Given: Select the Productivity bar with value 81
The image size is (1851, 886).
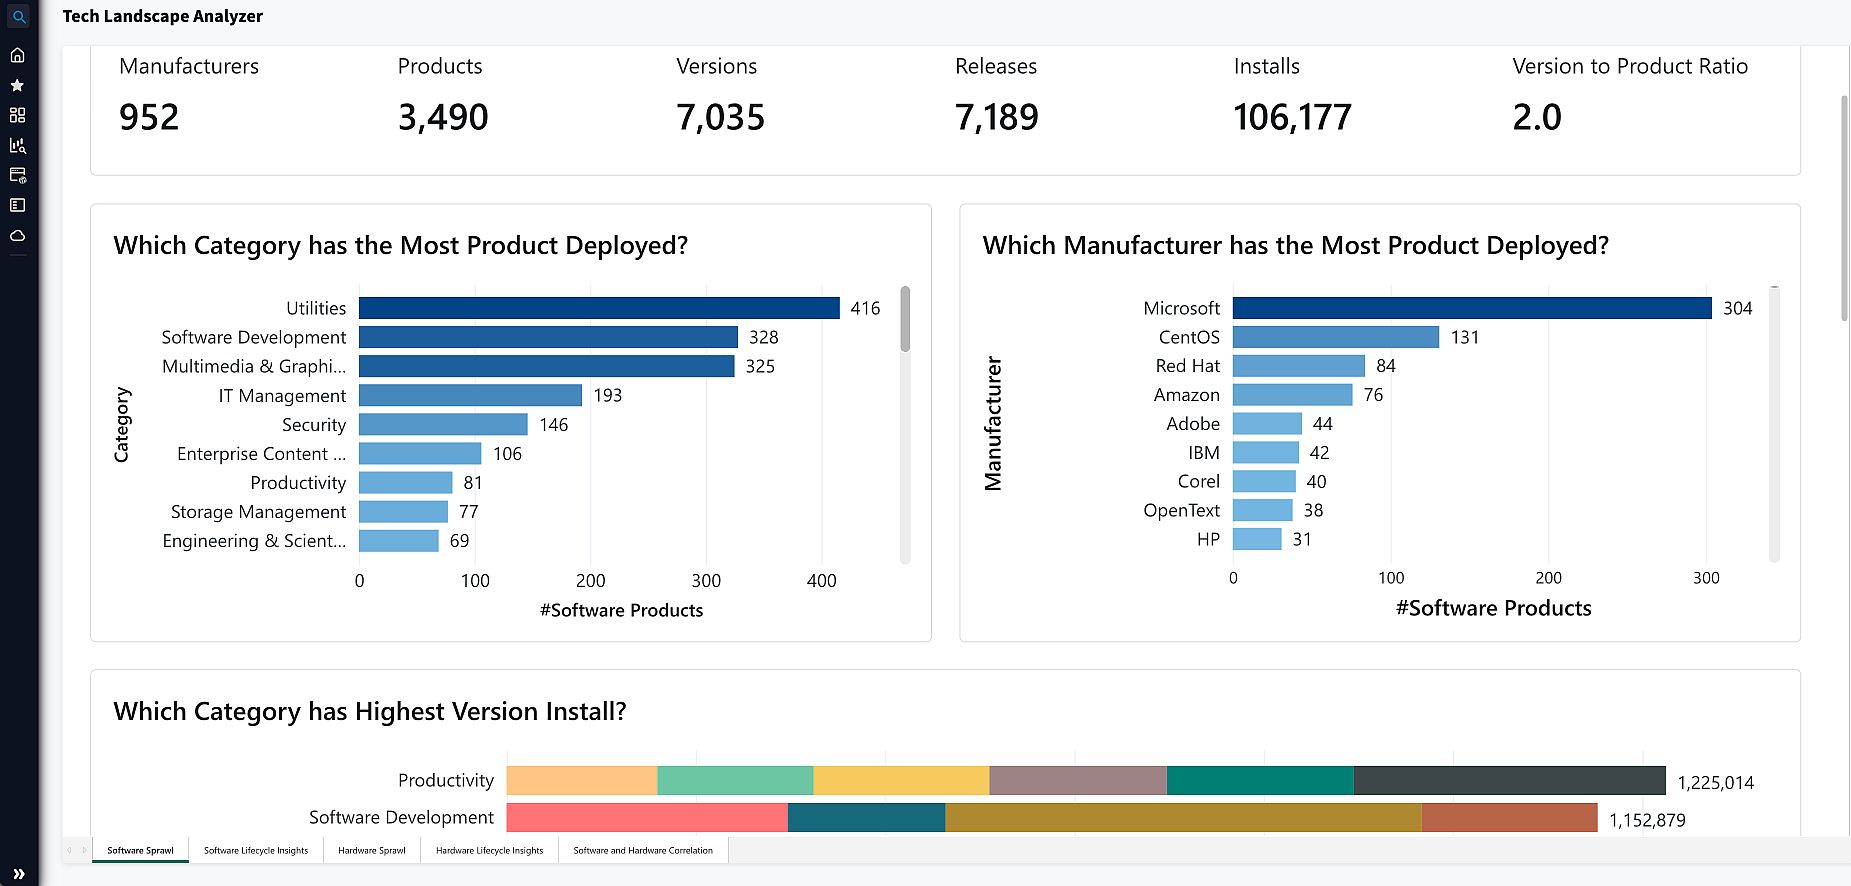Looking at the screenshot, I should pyautogui.click(x=406, y=482).
